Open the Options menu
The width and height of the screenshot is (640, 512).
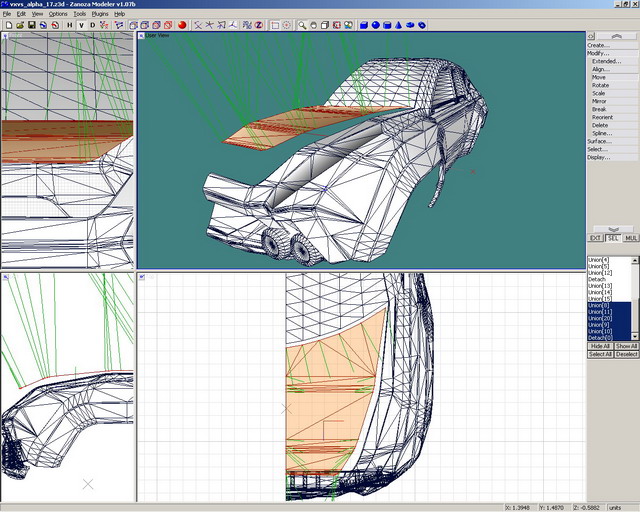[58, 14]
